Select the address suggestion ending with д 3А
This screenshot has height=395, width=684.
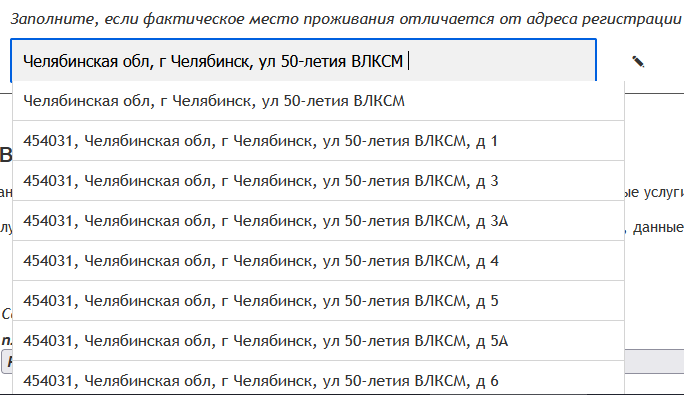click(x=318, y=221)
